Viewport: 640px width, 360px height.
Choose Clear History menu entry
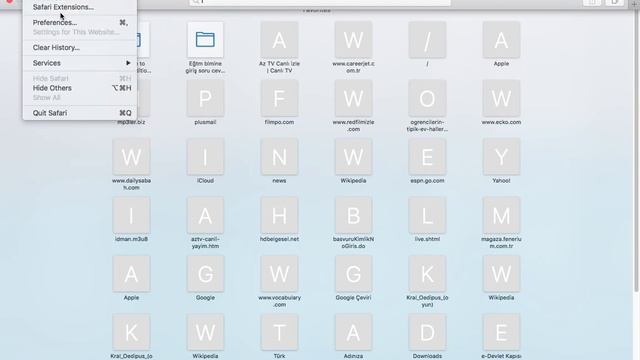80,47
